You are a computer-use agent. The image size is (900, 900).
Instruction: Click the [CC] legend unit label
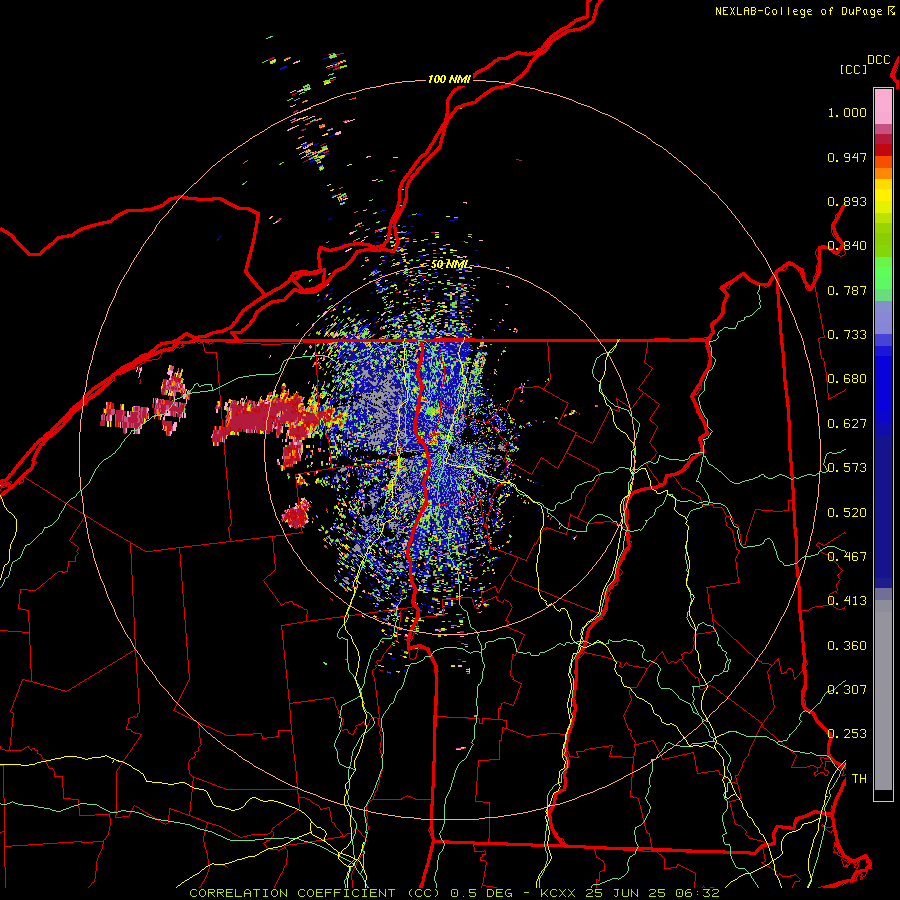click(853, 69)
